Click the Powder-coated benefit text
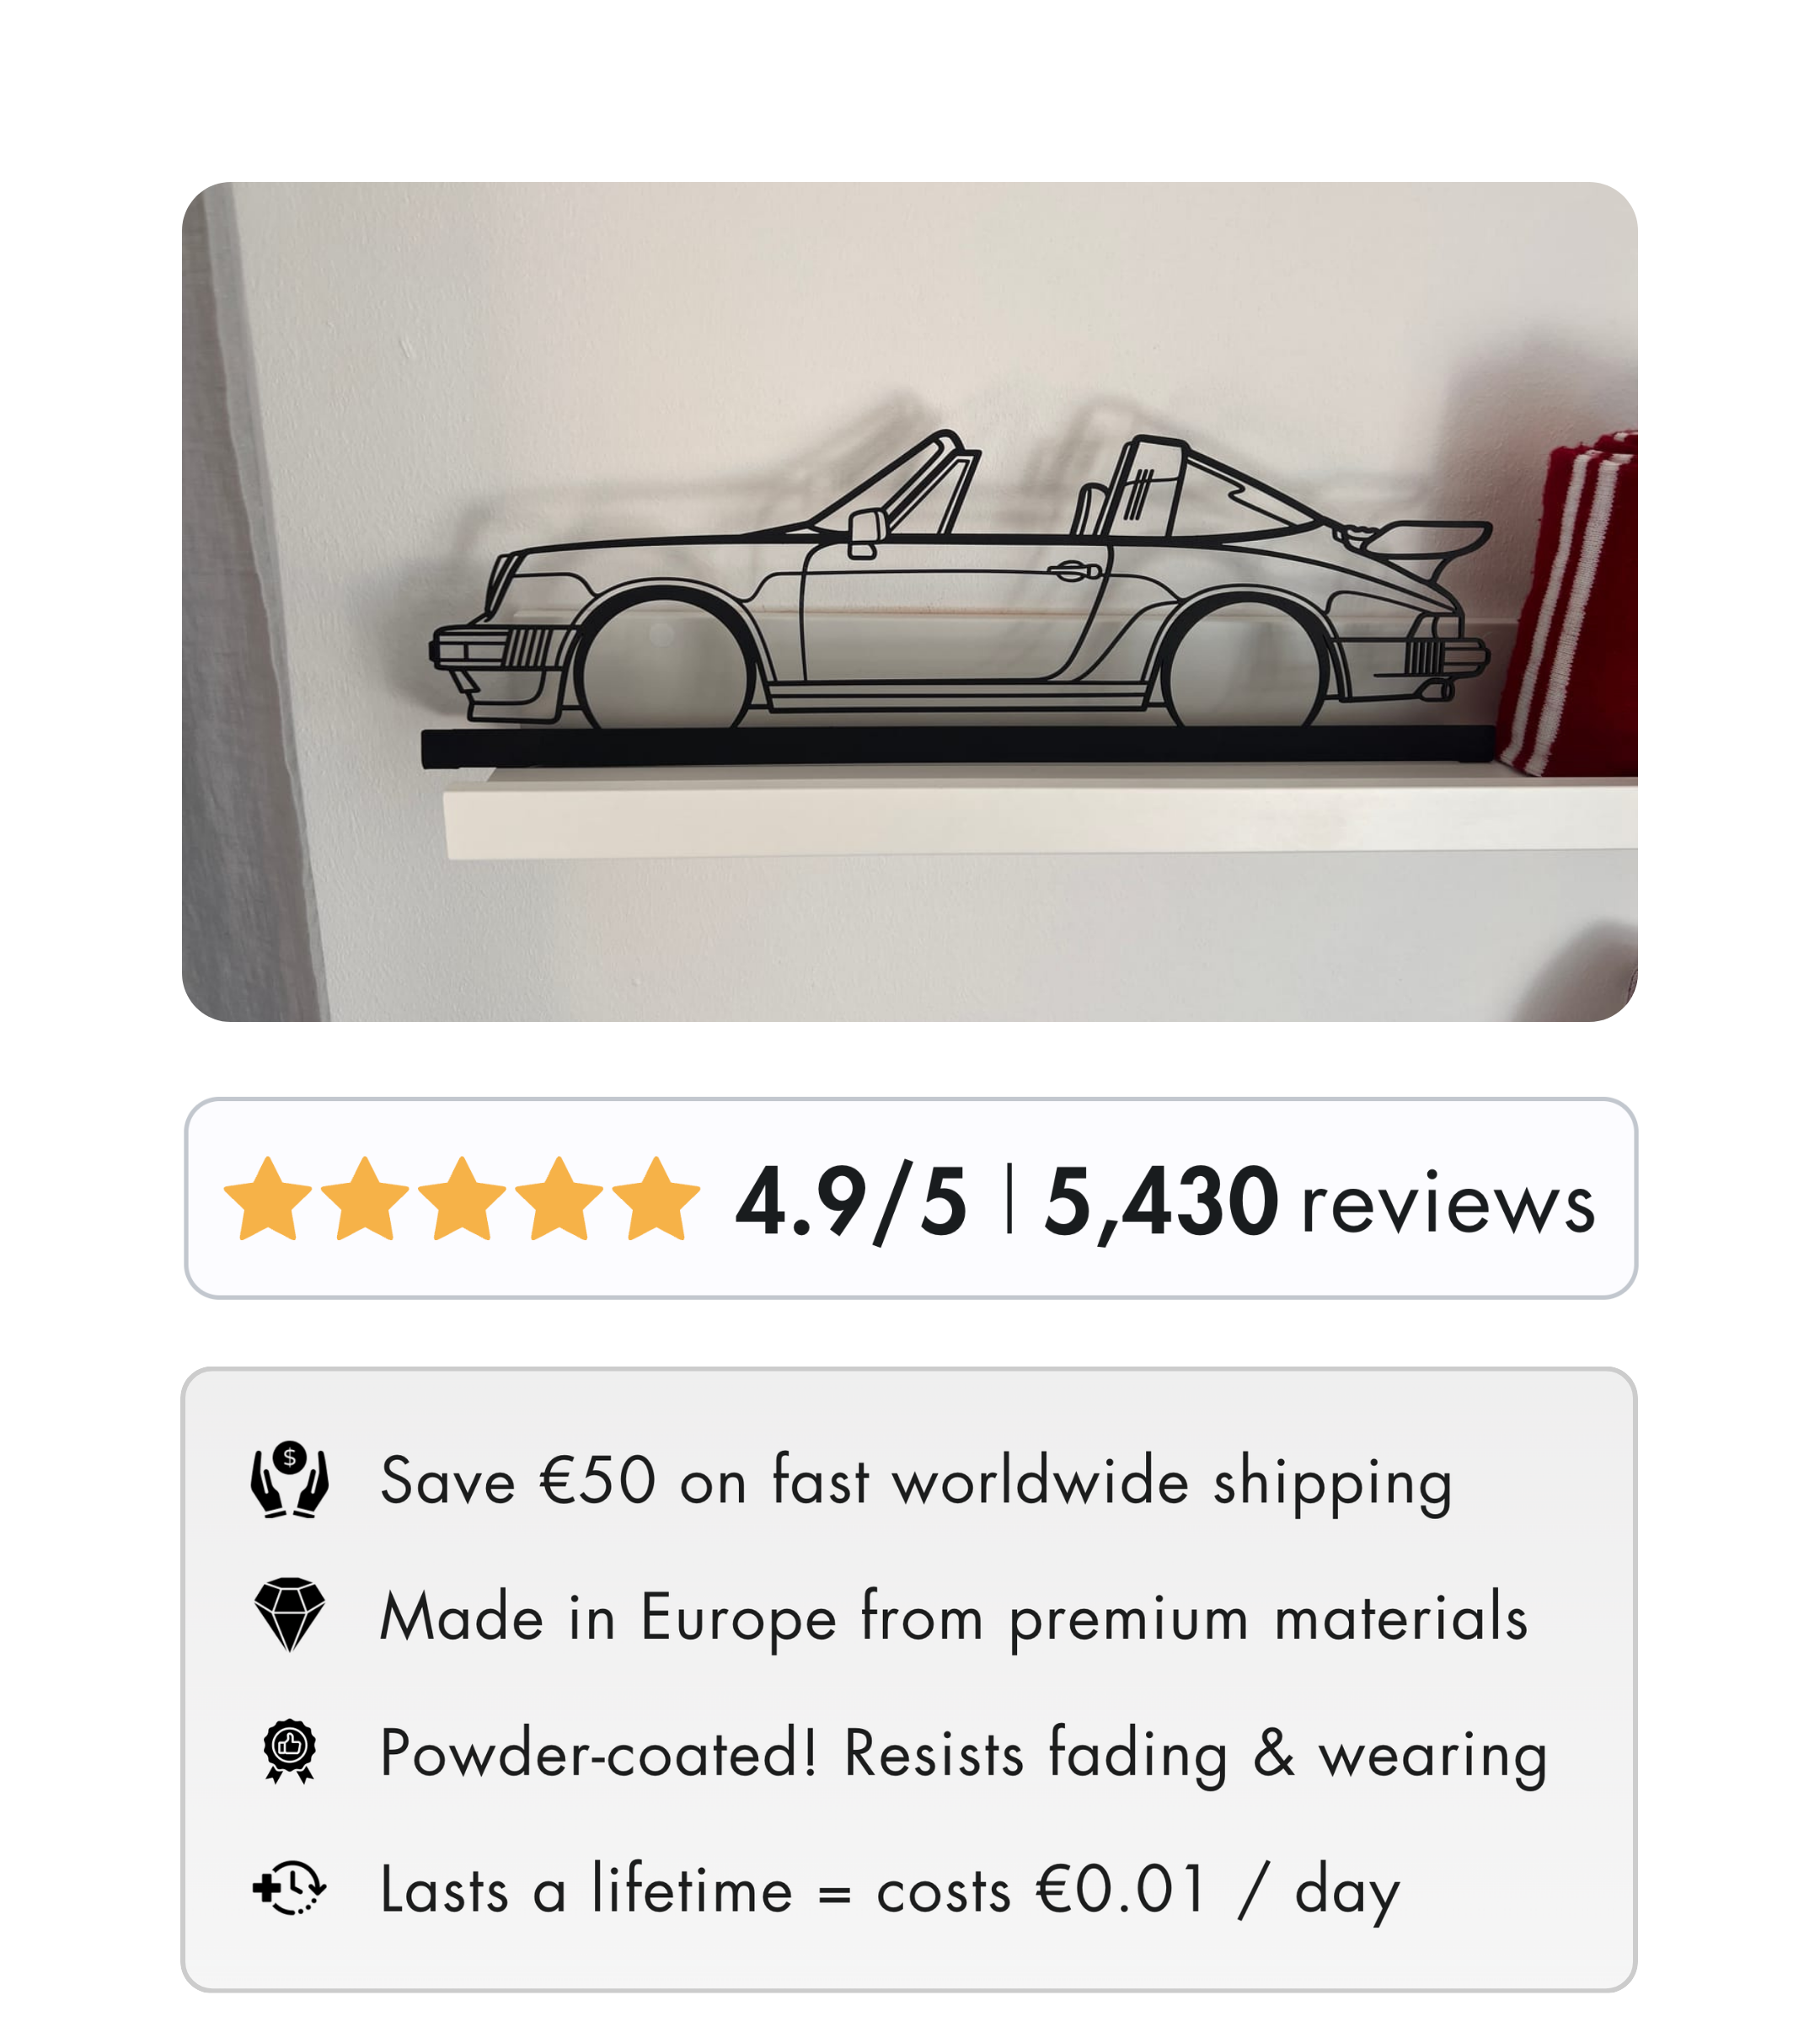This screenshot has width=1820, height=2022. click(964, 1753)
